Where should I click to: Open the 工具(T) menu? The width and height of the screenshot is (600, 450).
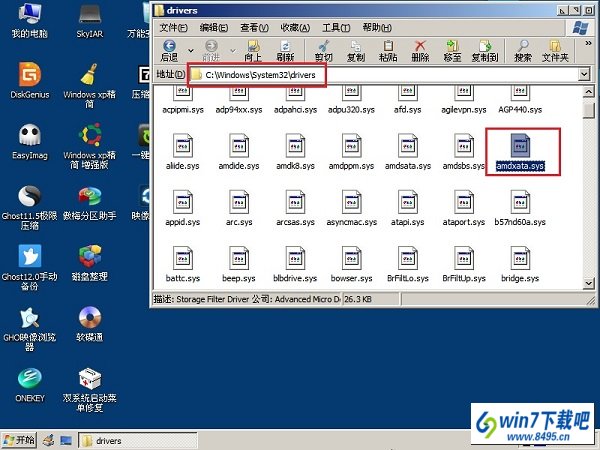point(336,28)
